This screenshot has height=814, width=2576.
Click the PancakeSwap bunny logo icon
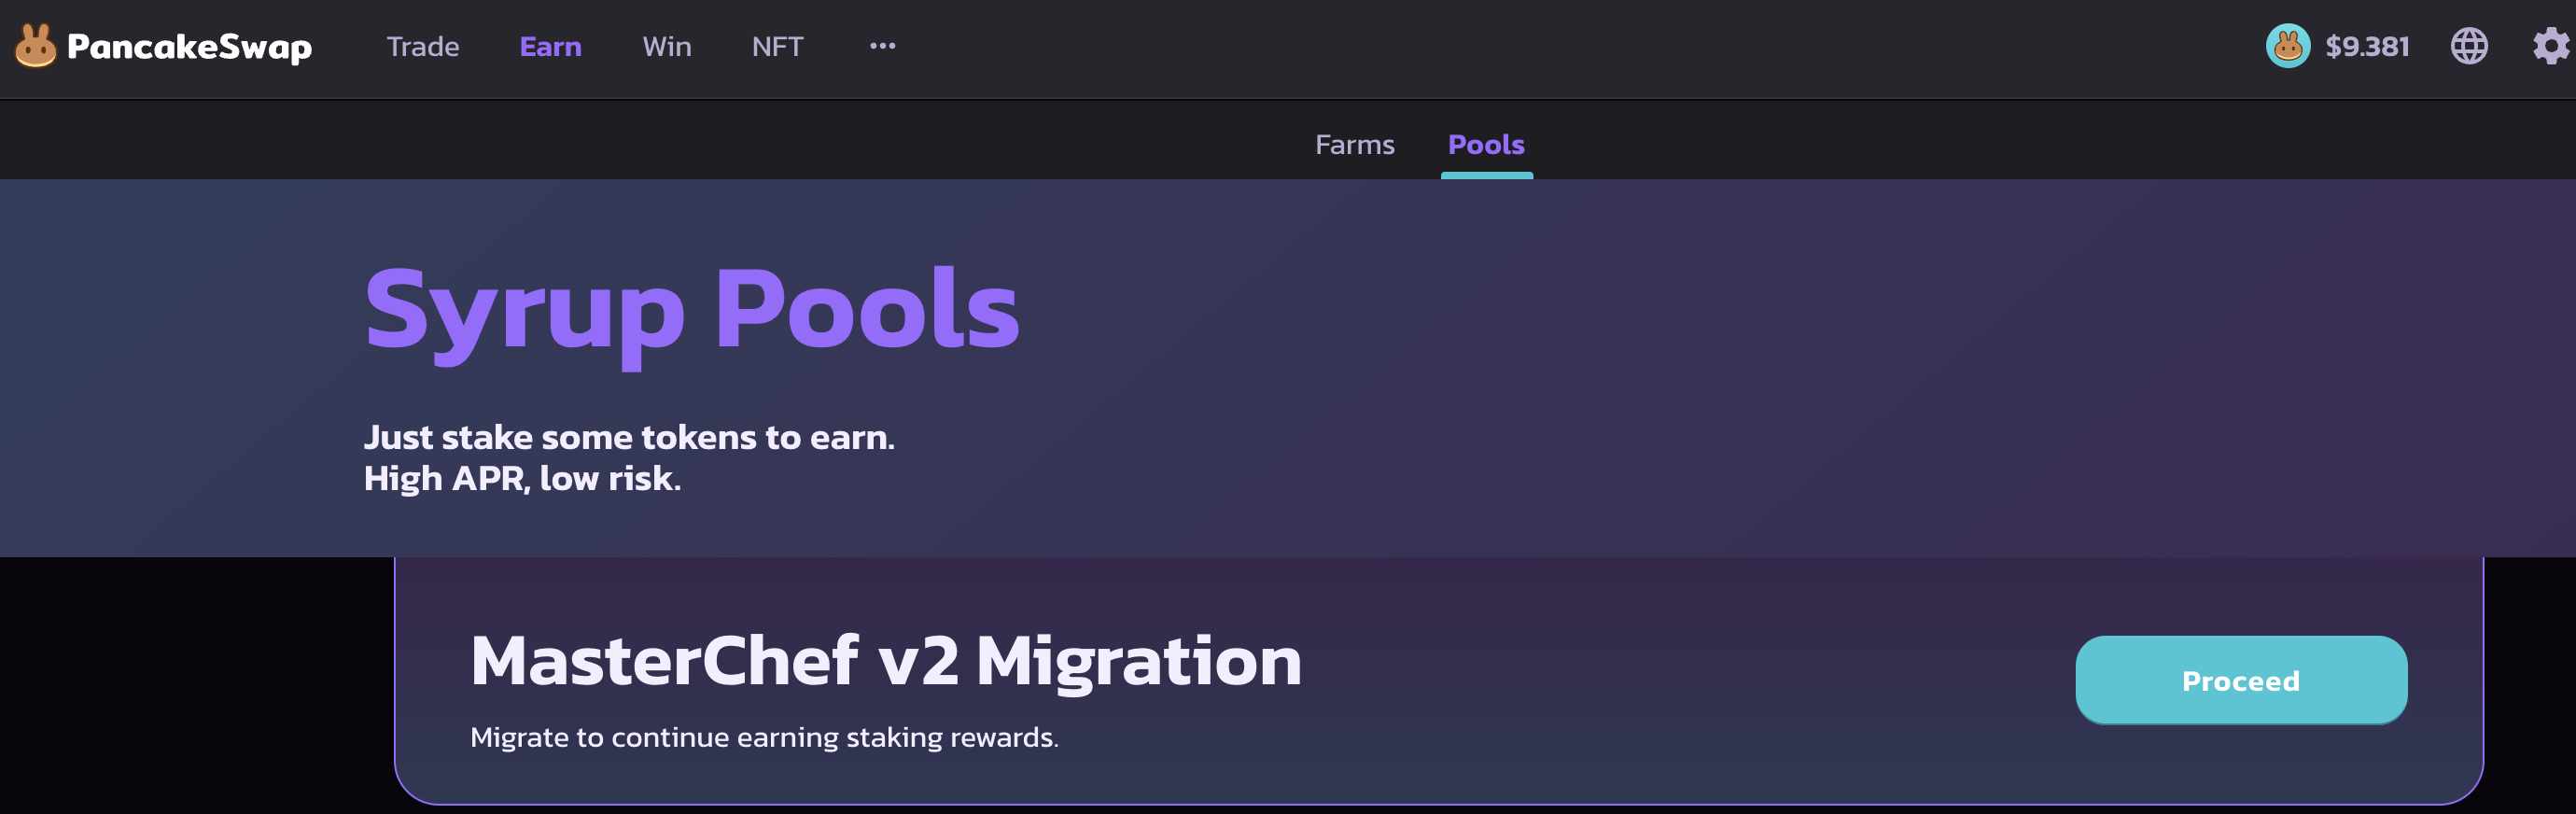tap(36, 46)
